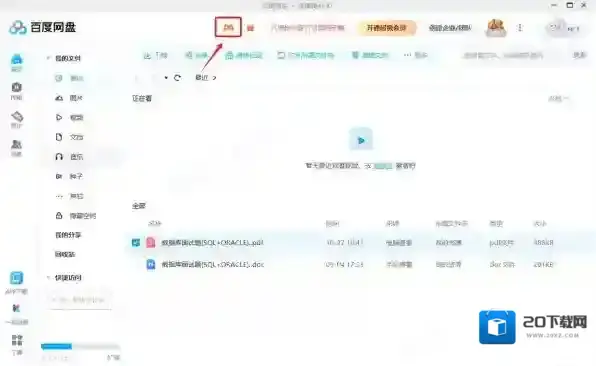
Task: Click the 百度网盘 cloud logo
Action: 17,27
